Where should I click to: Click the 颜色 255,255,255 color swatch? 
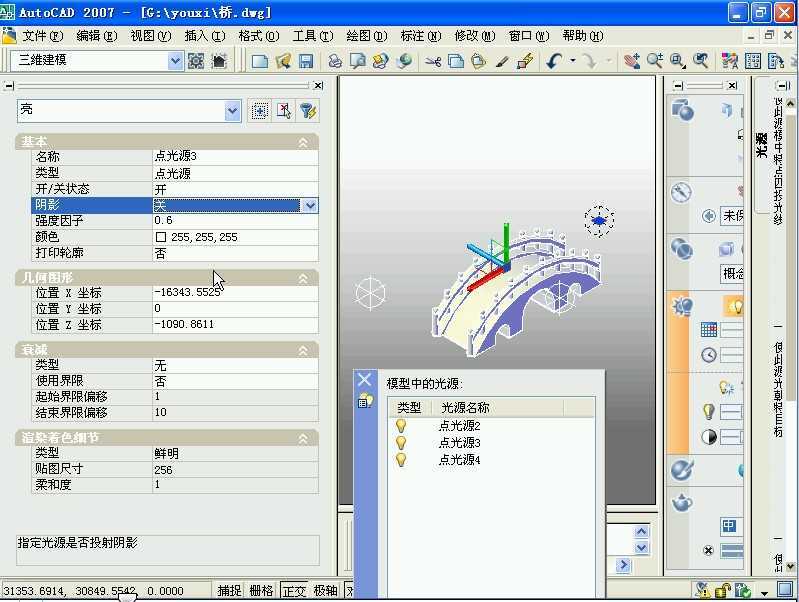click(x=161, y=237)
